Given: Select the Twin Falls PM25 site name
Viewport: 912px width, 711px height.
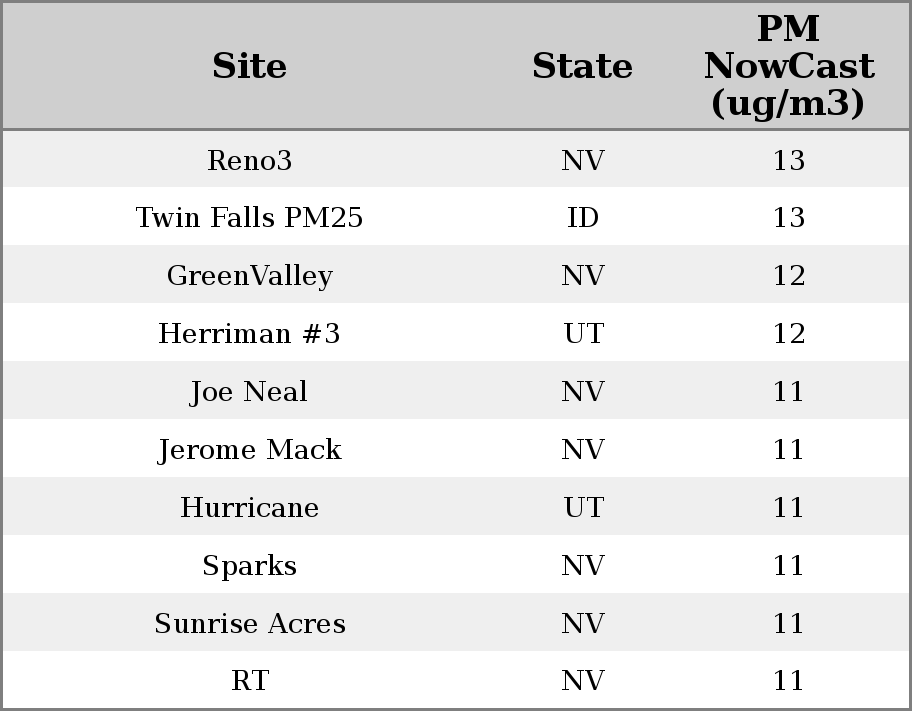Looking at the screenshot, I should [x=249, y=218].
